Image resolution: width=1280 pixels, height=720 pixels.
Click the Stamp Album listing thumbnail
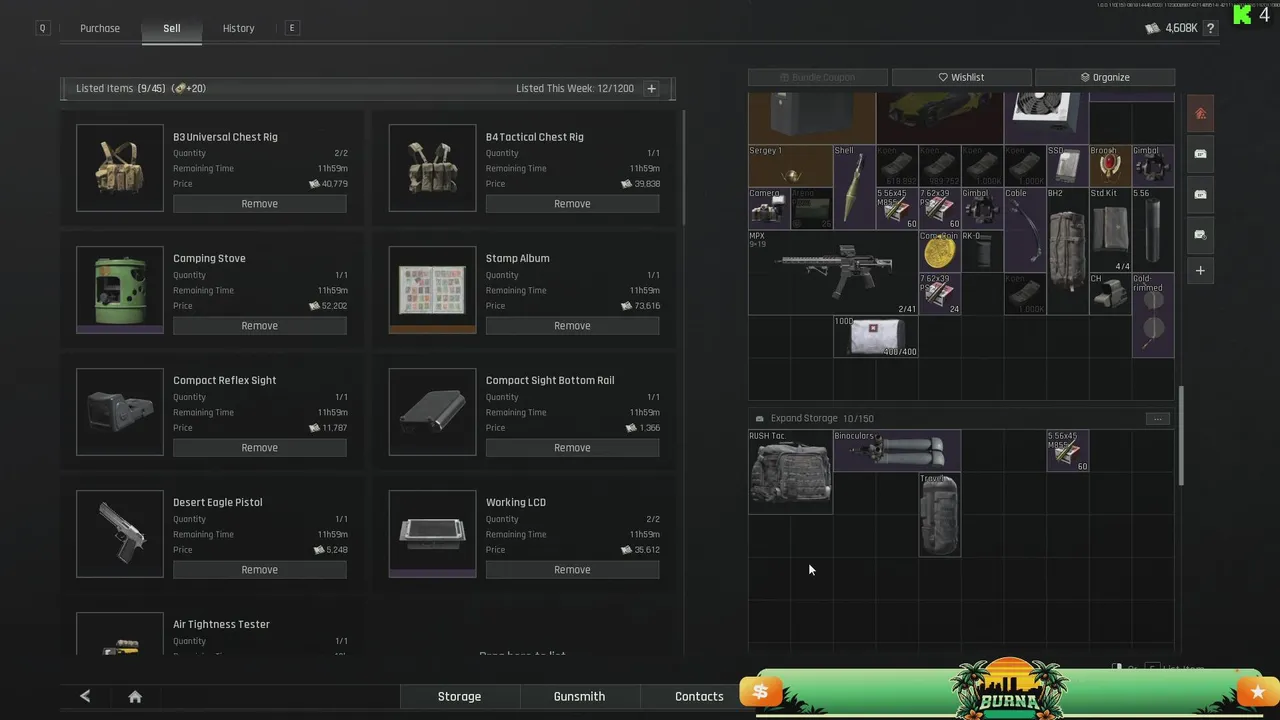pos(432,290)
